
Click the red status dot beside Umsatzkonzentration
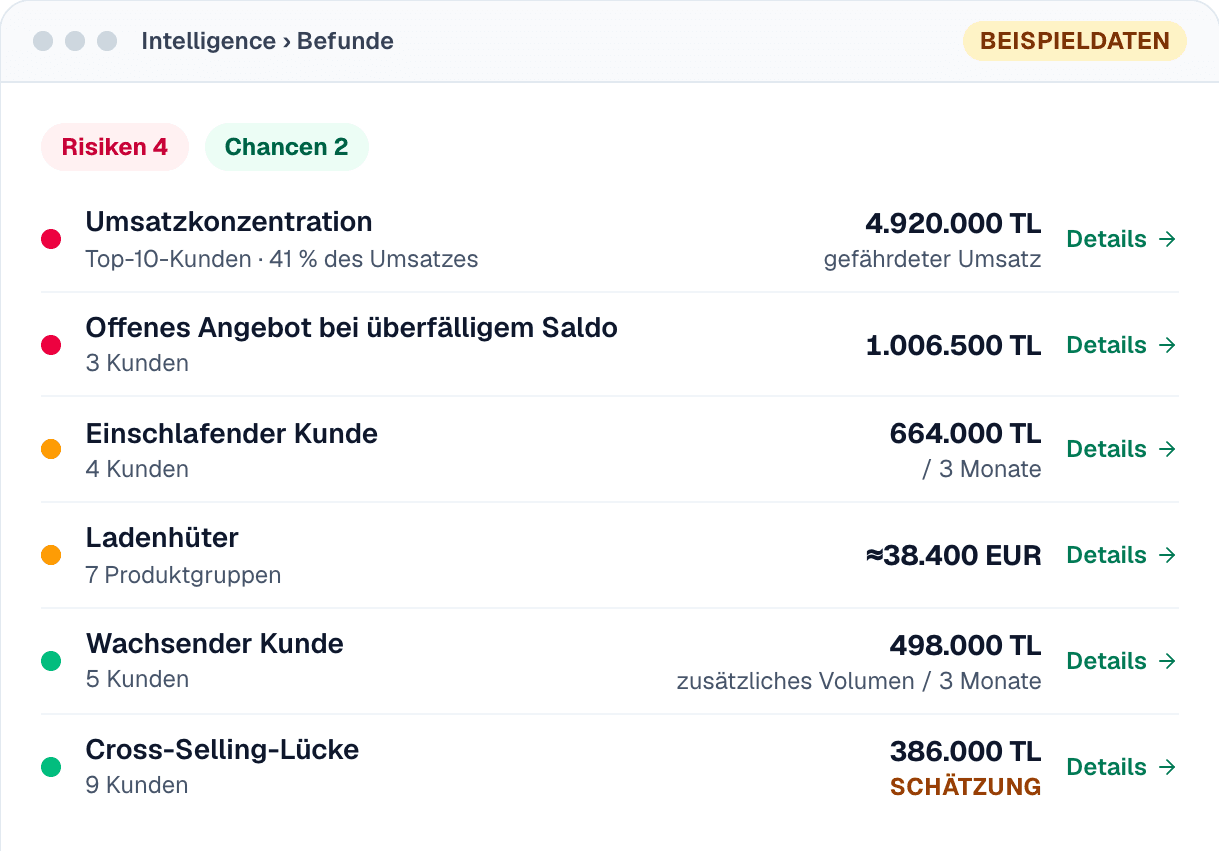pyautogui.click(x=51, y=239)
